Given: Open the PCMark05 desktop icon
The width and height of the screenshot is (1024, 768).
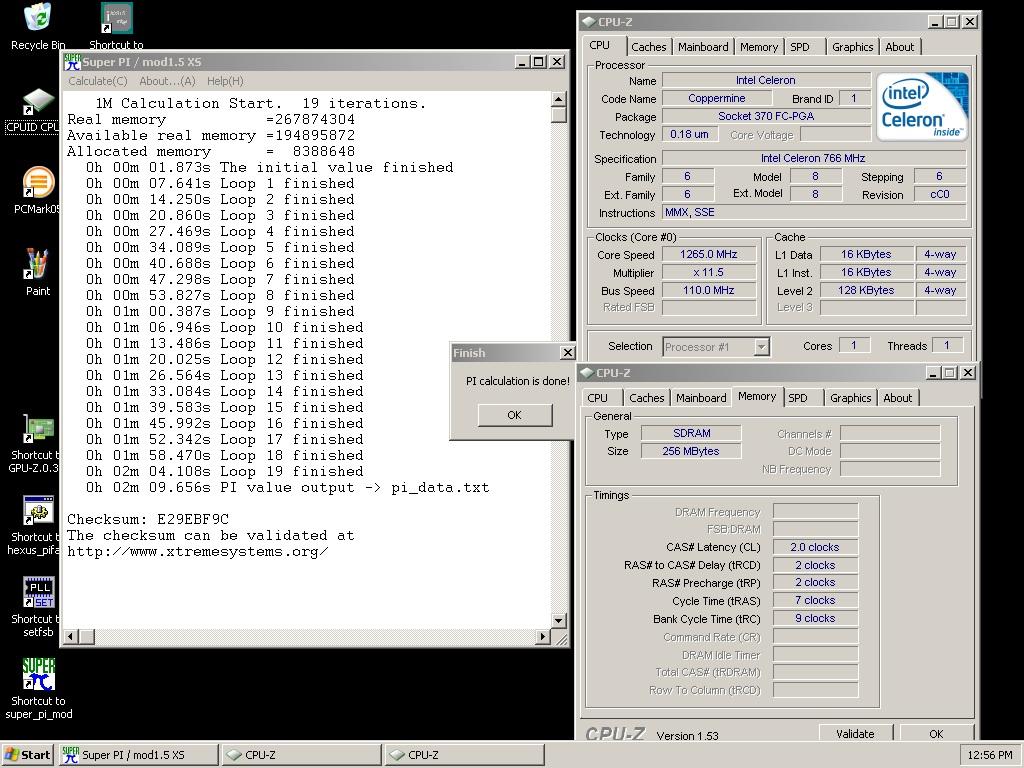Looking at the screenshot, I should pyautogui.click(x=38, y=183).
